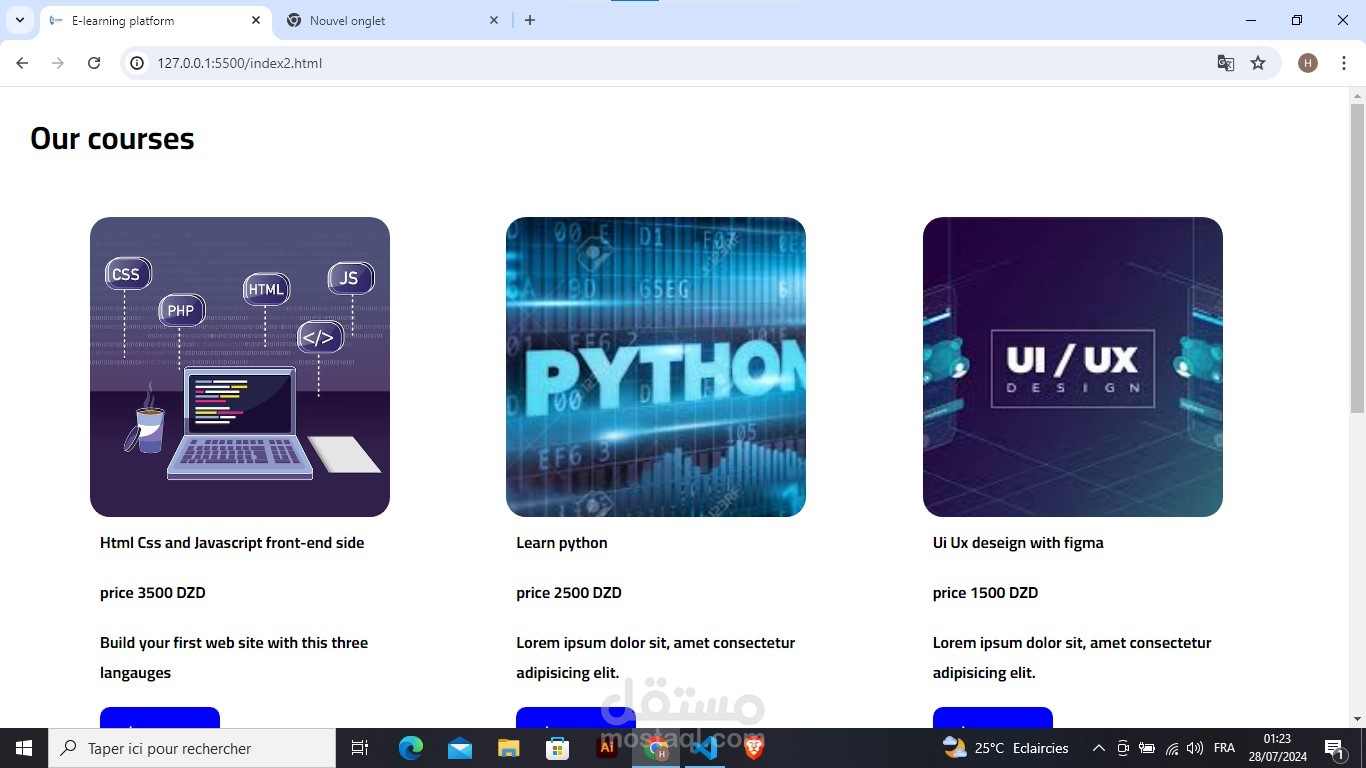Open the volume speaker icon
The height and width of the screenshot is (768, 1366).
pyautogui.click(x=1195, y=748)
